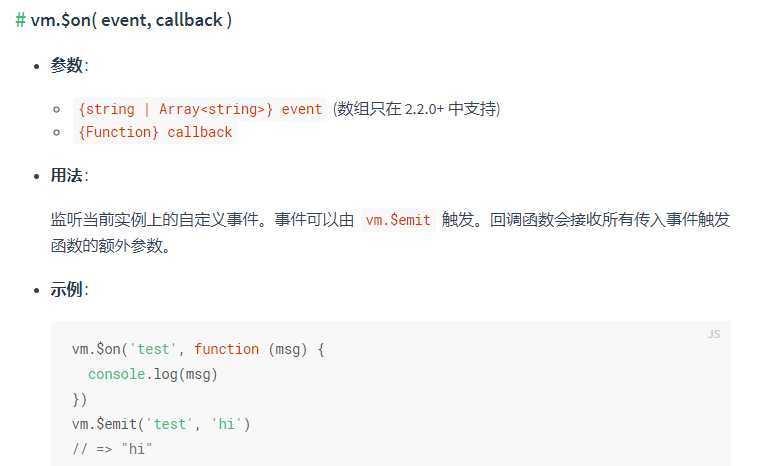Click the 'test' string in the vm.$on line
766x466 pixels.
(x=153, y=349)
